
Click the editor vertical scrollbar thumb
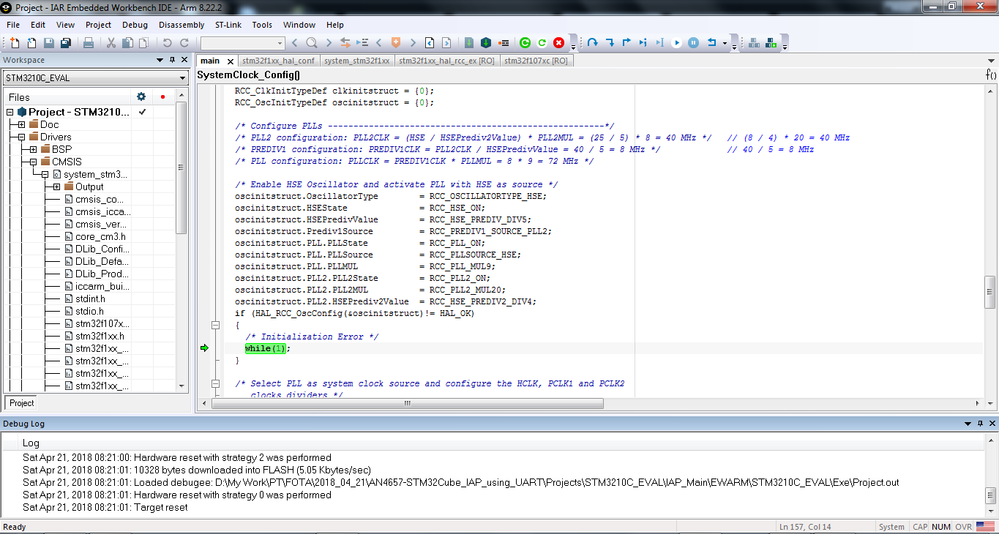tap(989, 291)
